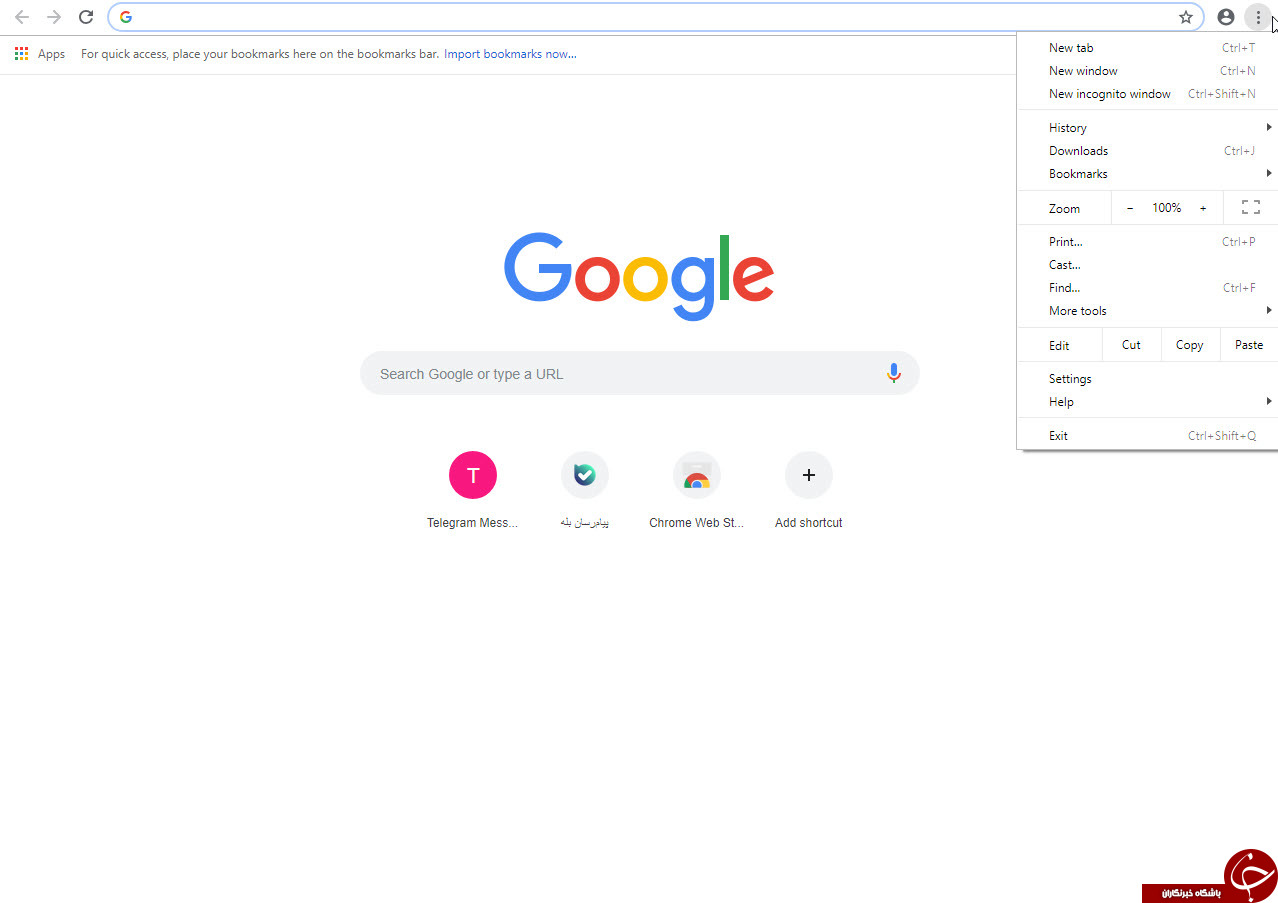Click the Apps label in bookmarks bar
The height and width of the screenshot is (903, 1278).
[x=51, y=54]
